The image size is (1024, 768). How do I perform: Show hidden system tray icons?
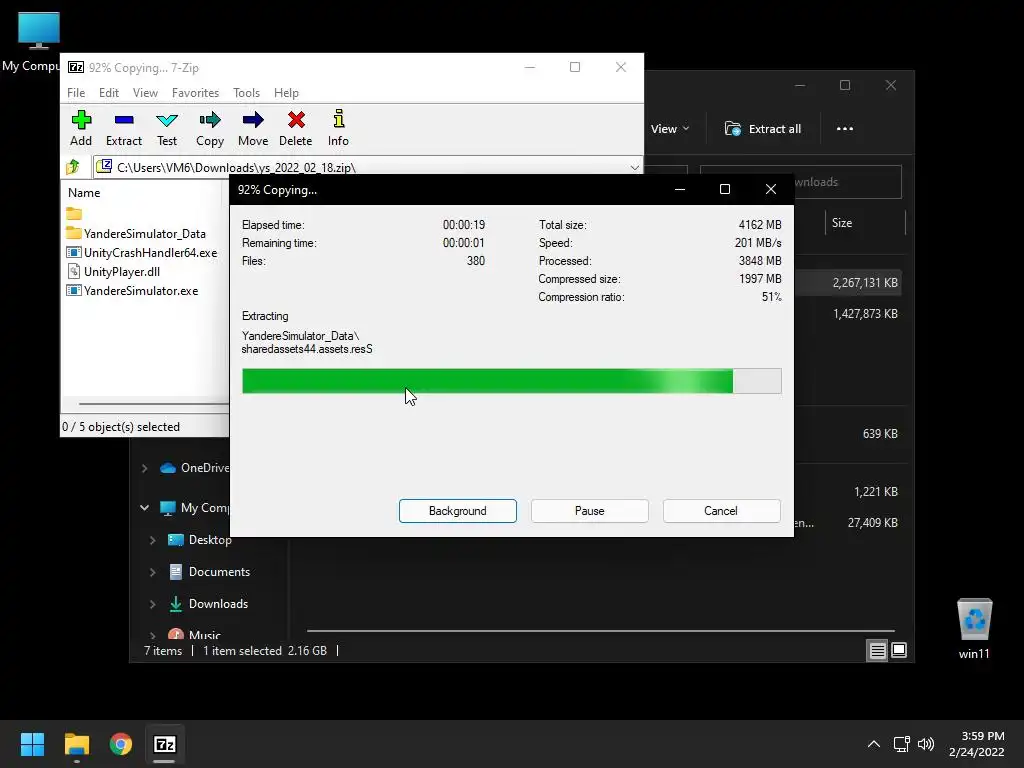[x=873, y=744]
